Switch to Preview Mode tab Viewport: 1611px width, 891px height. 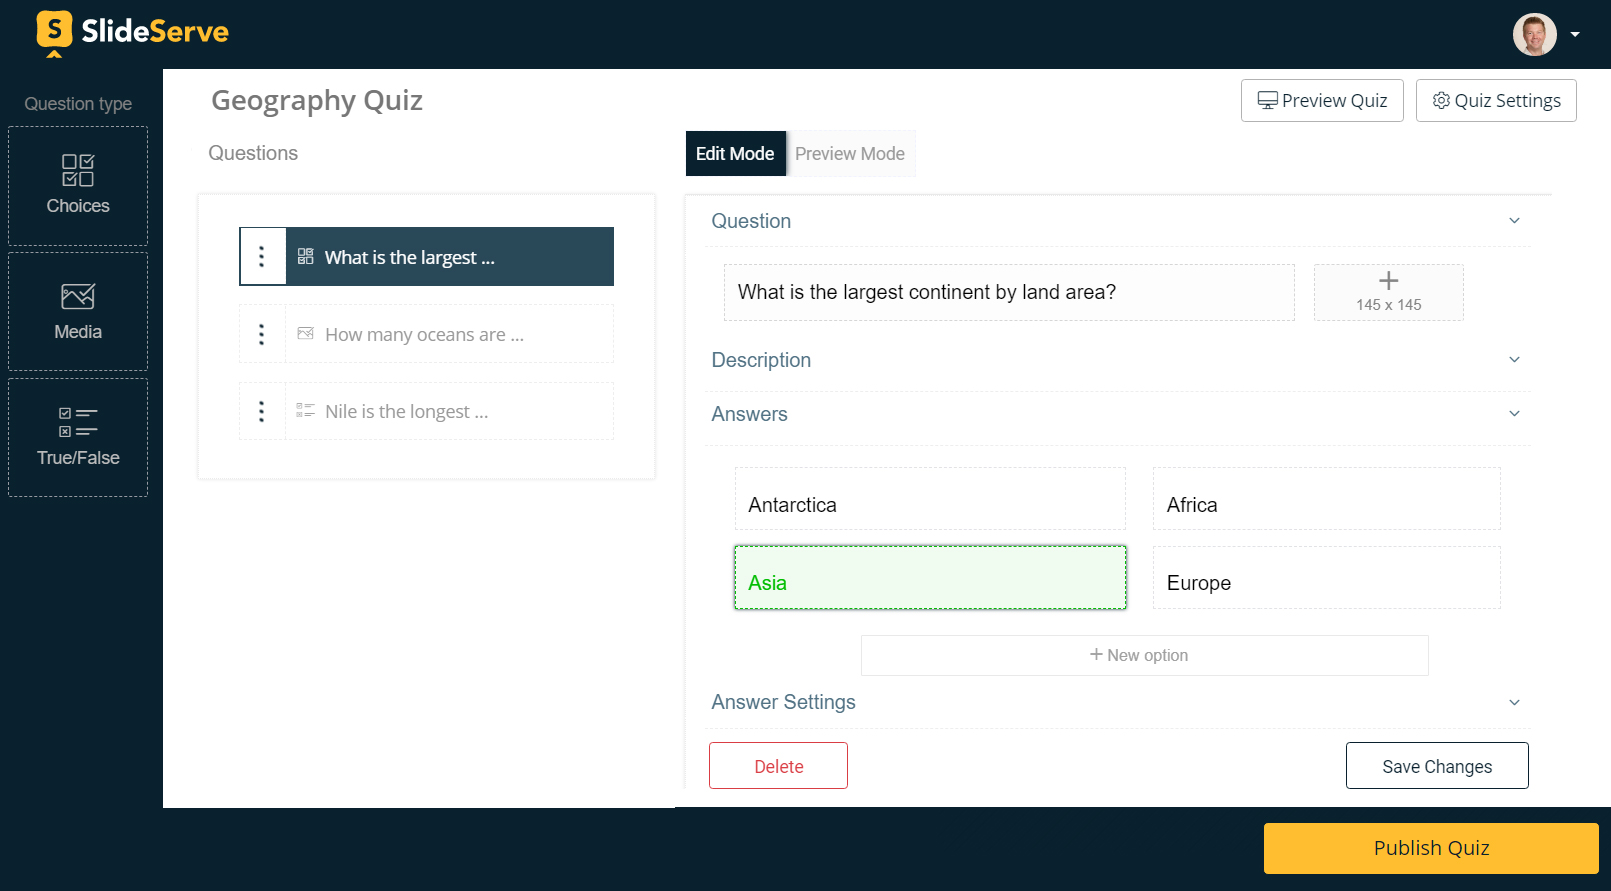pyautogui.click(x=850, y=154)
